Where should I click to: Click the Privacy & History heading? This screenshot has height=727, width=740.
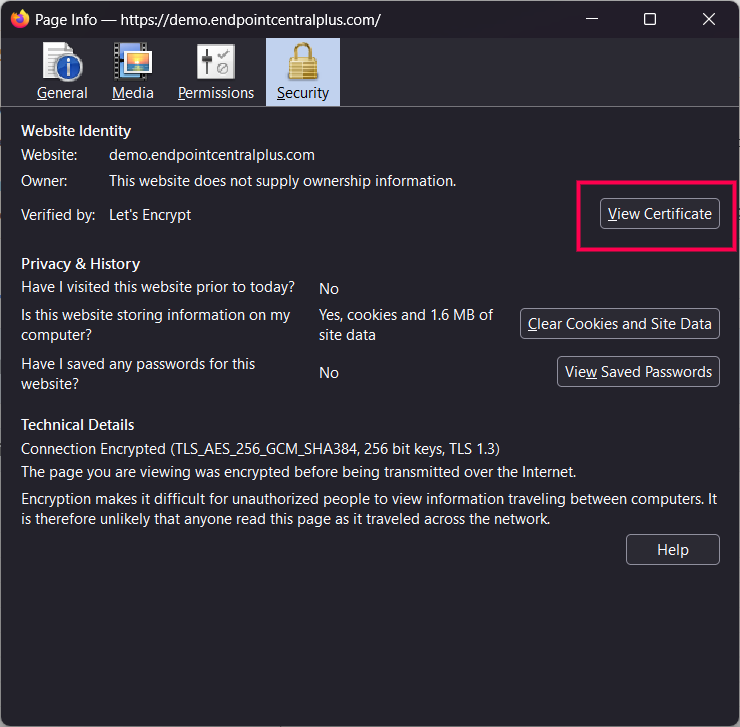[80, 264]
